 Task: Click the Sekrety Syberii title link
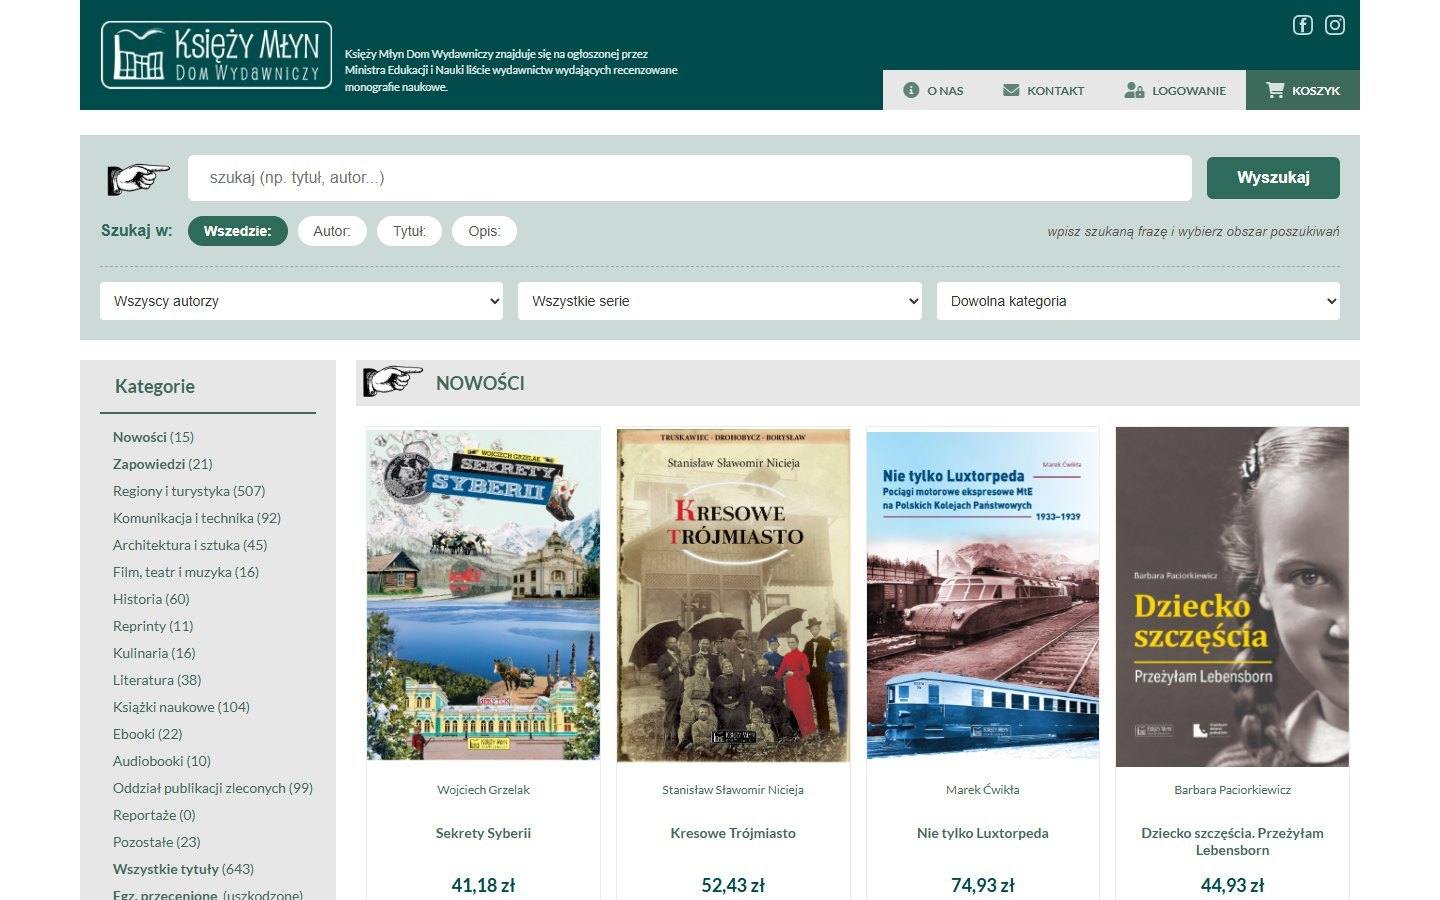(x=483, y=833)
